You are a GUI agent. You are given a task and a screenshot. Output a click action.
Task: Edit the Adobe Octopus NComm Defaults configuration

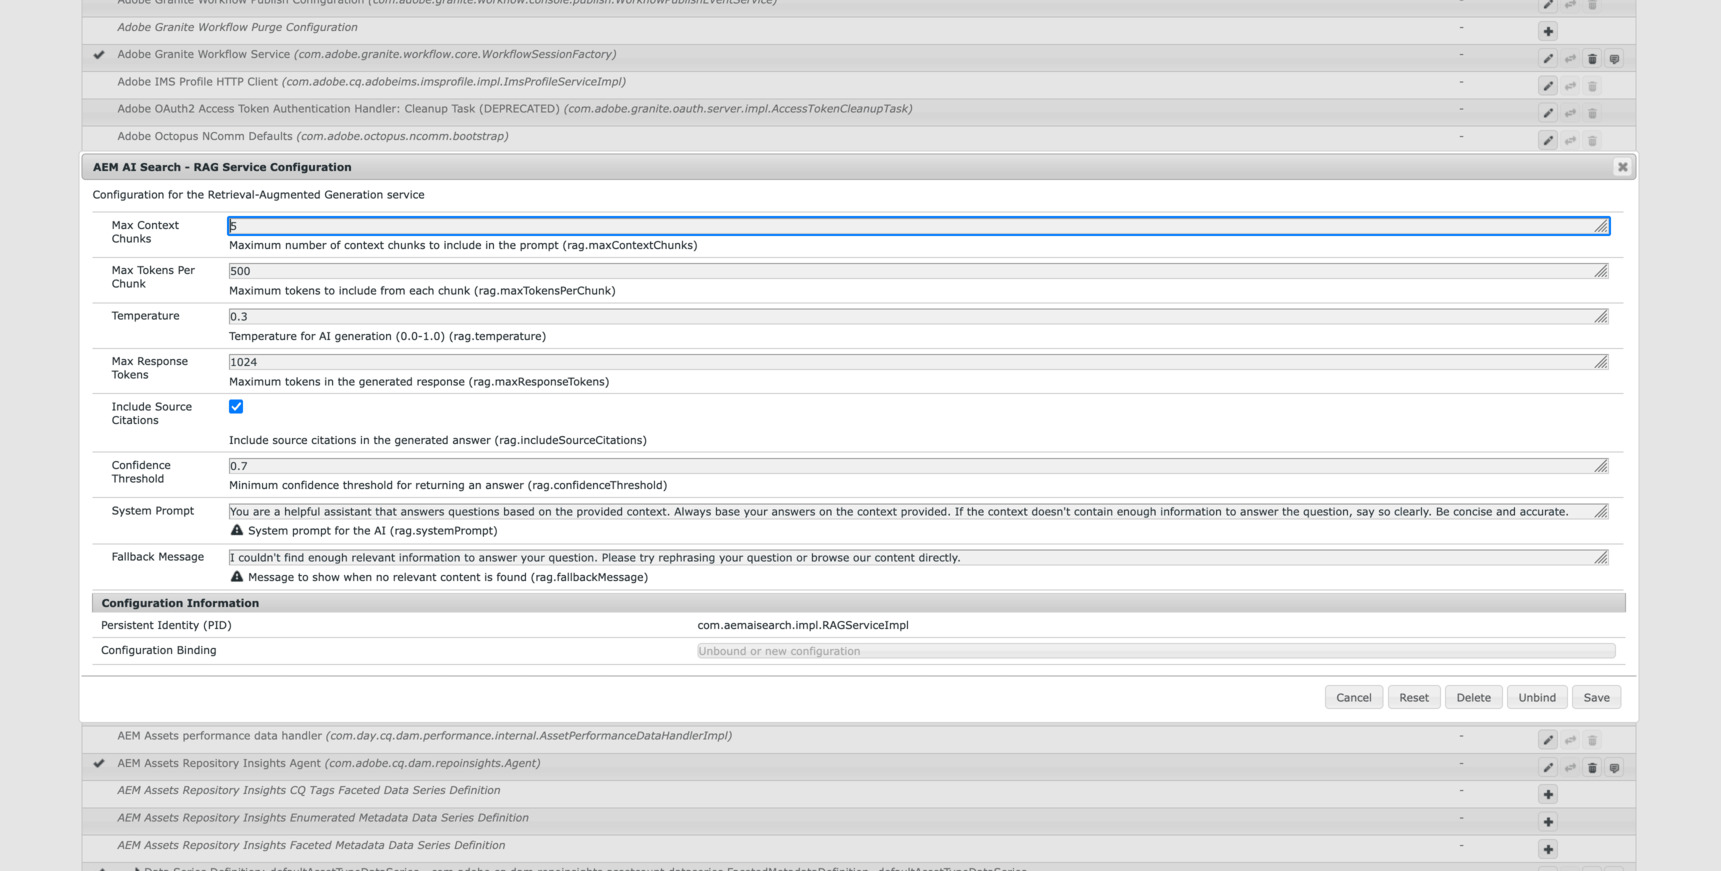point(1548,140)
